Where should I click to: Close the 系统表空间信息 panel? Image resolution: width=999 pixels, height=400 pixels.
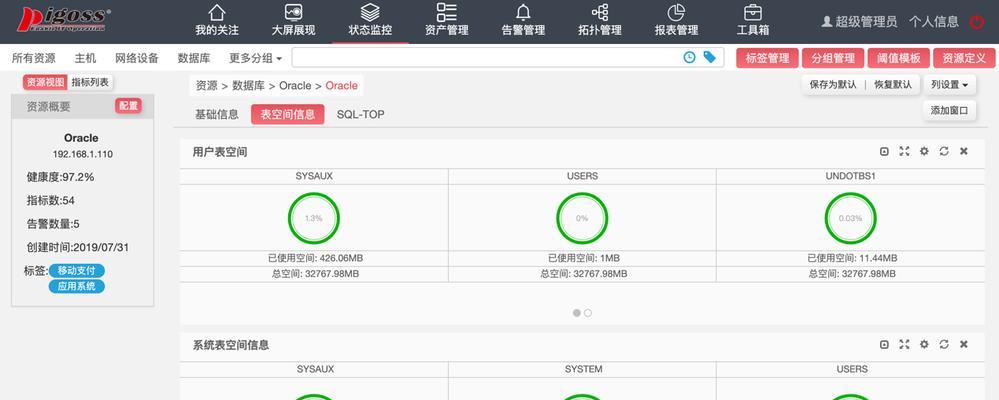[x=964, y=345]
